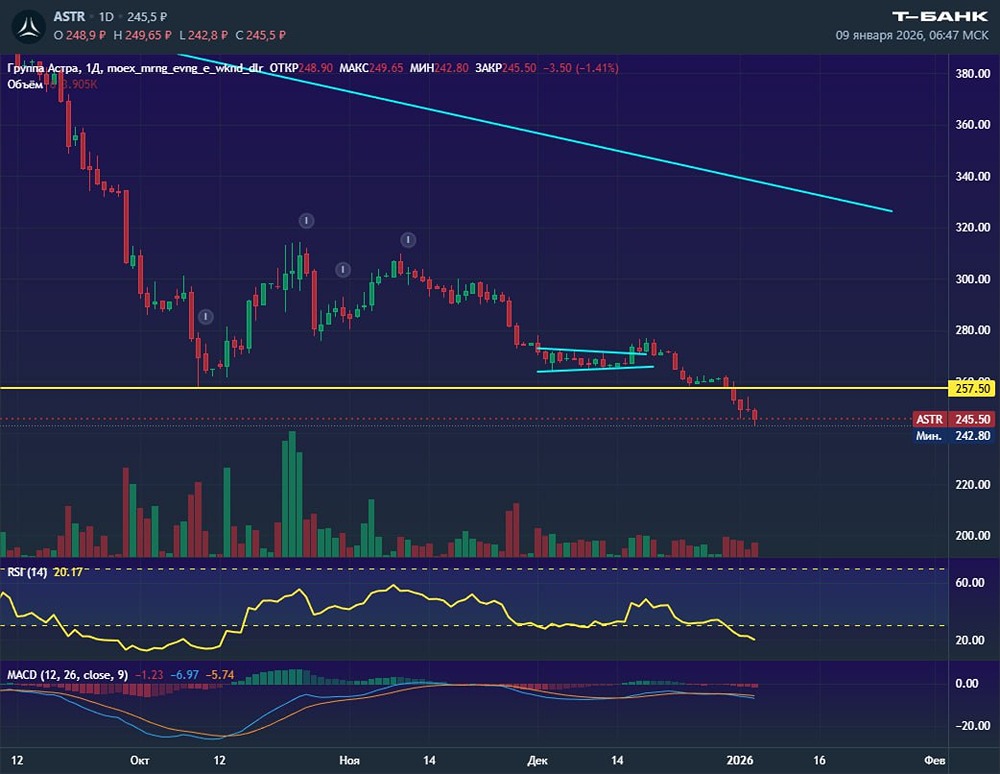
Task: Select the long cyan descending trendline
Action: [536, 133]
